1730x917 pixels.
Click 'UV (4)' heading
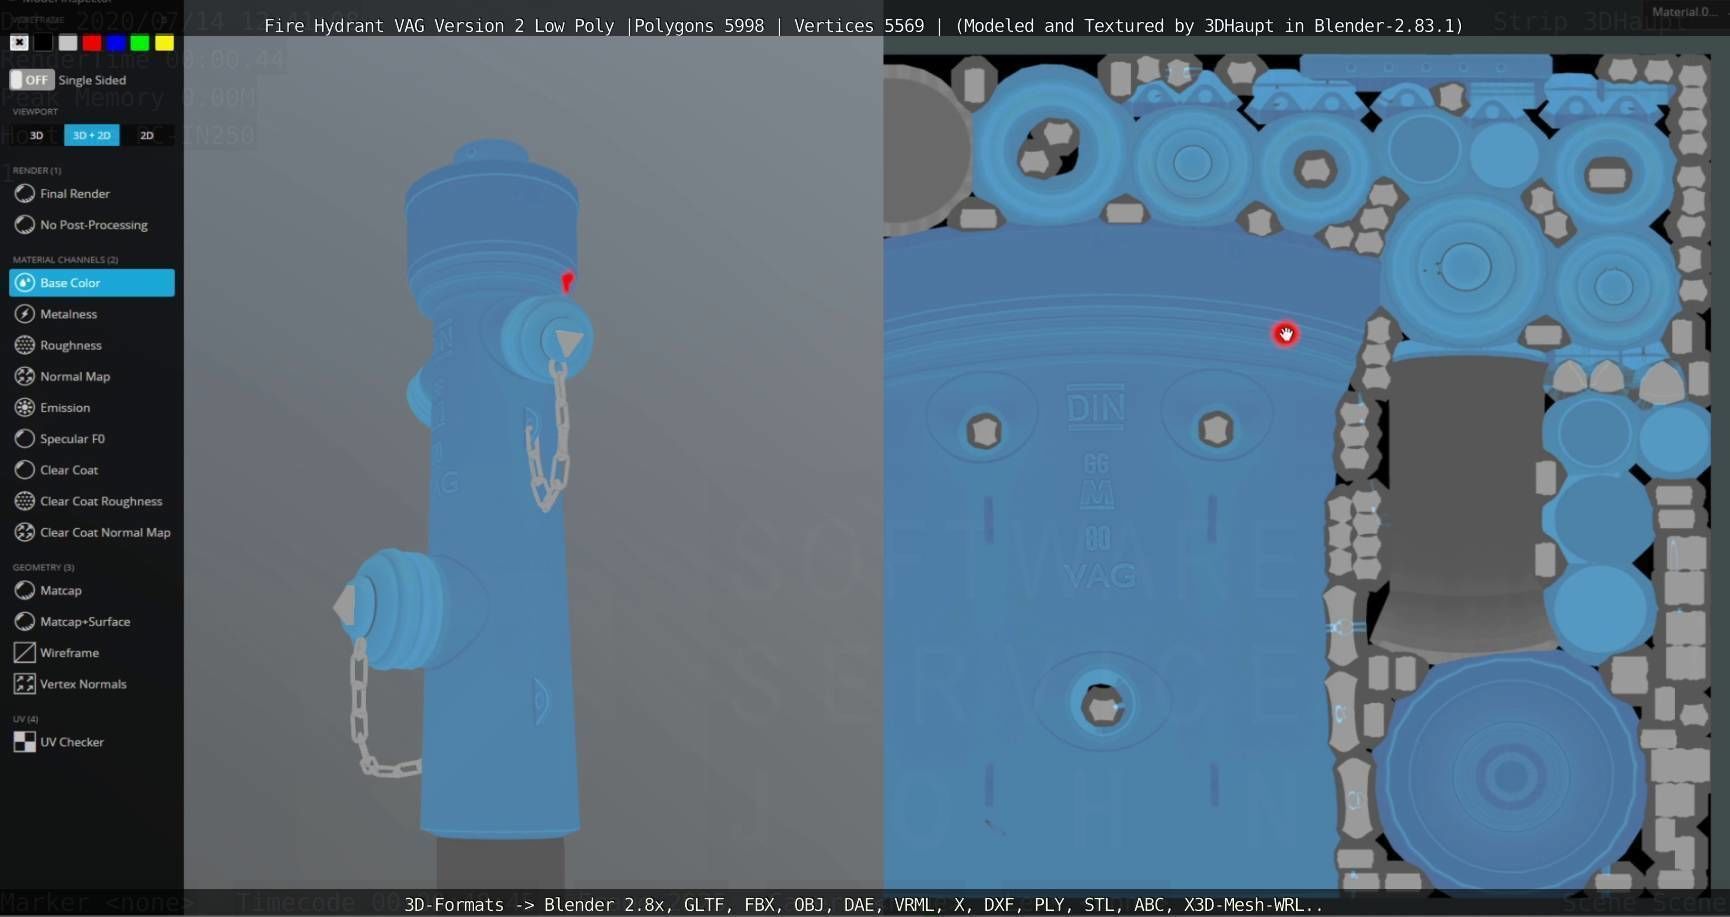25,719
